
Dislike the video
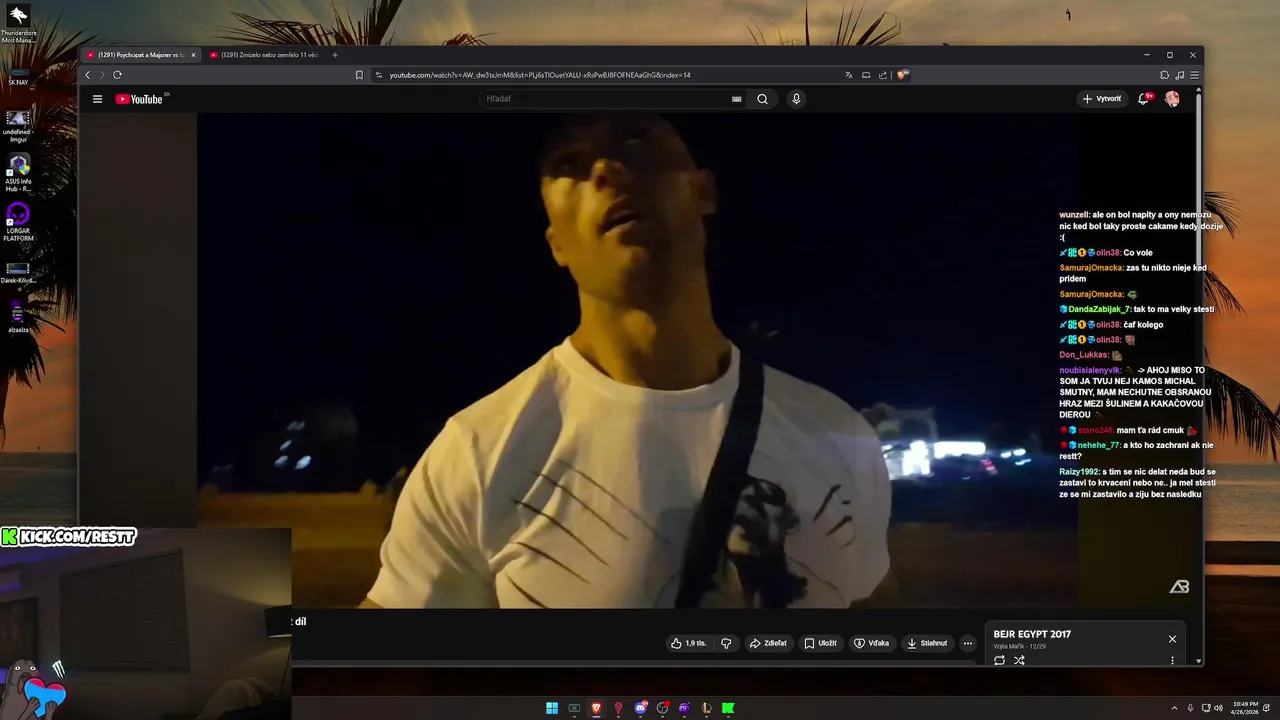(727, 643)
